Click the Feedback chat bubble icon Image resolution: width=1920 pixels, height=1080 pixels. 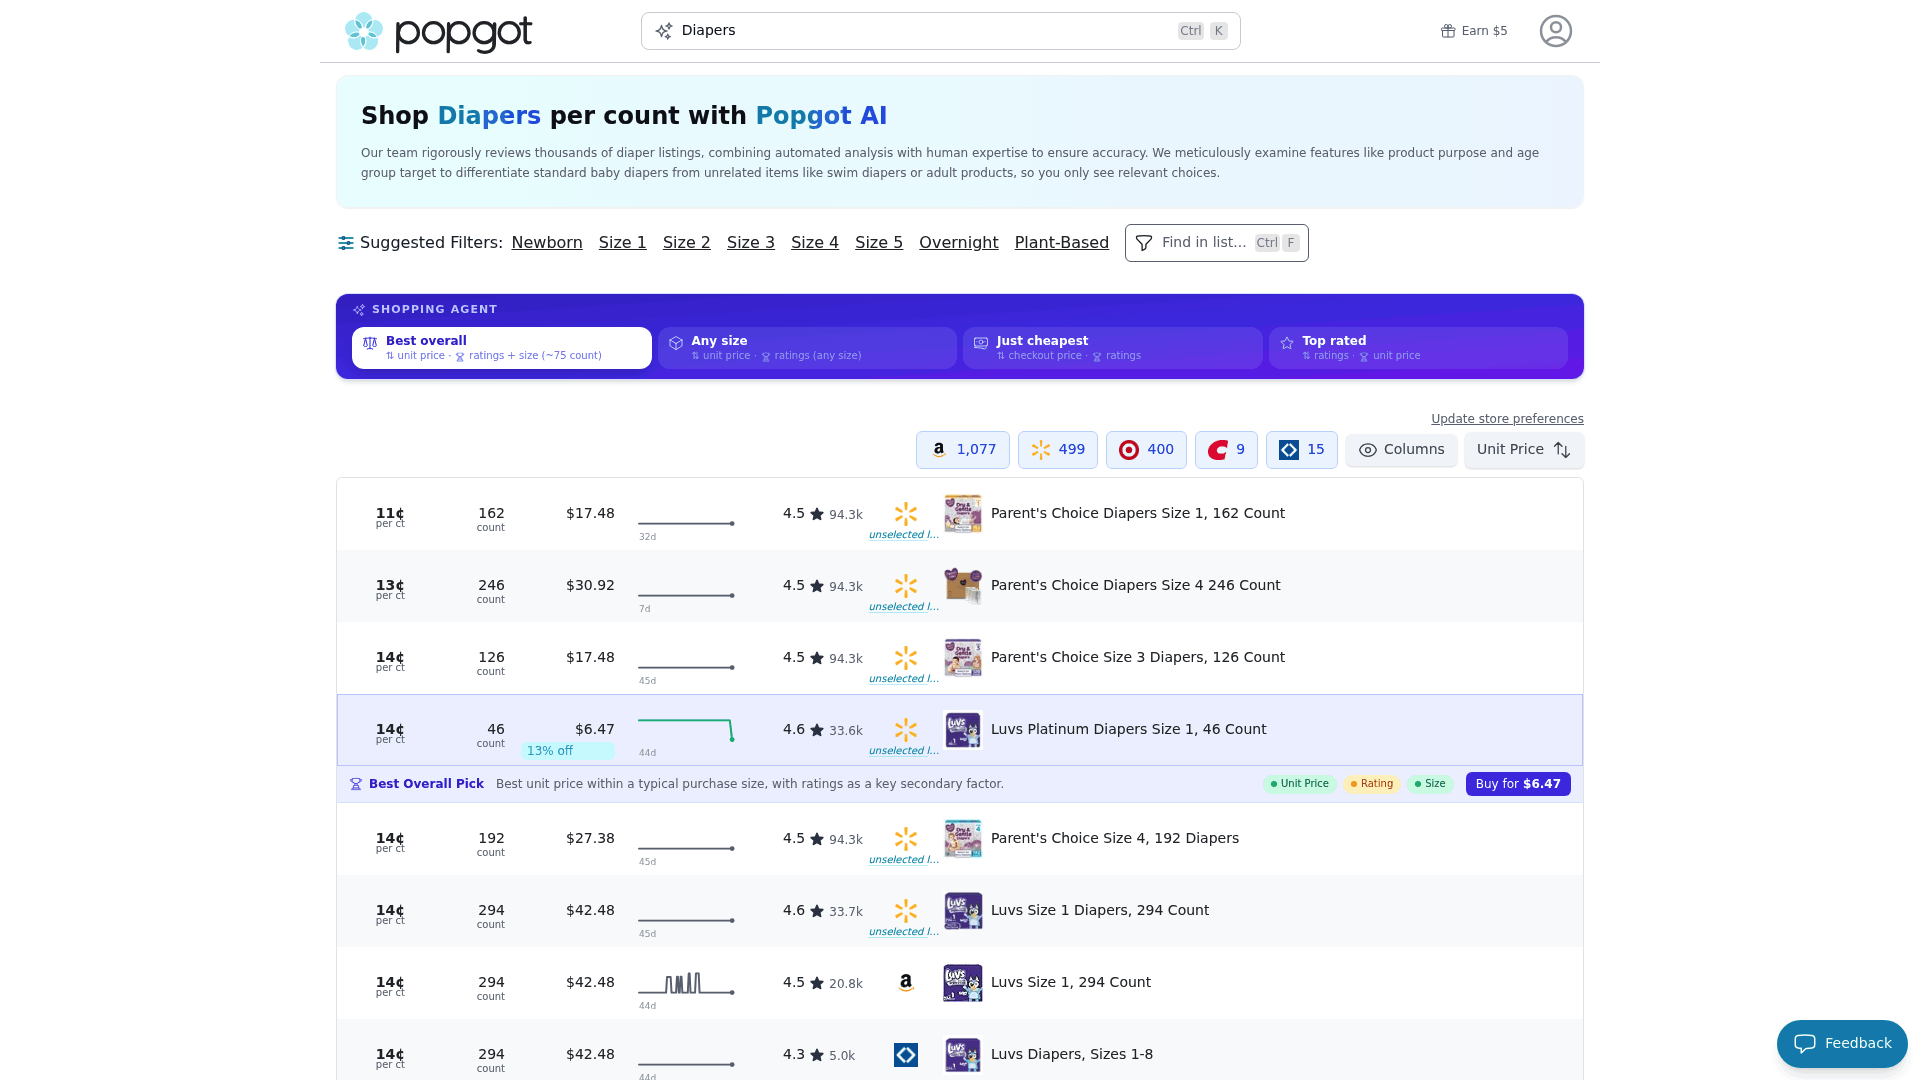(1805, 1044)
